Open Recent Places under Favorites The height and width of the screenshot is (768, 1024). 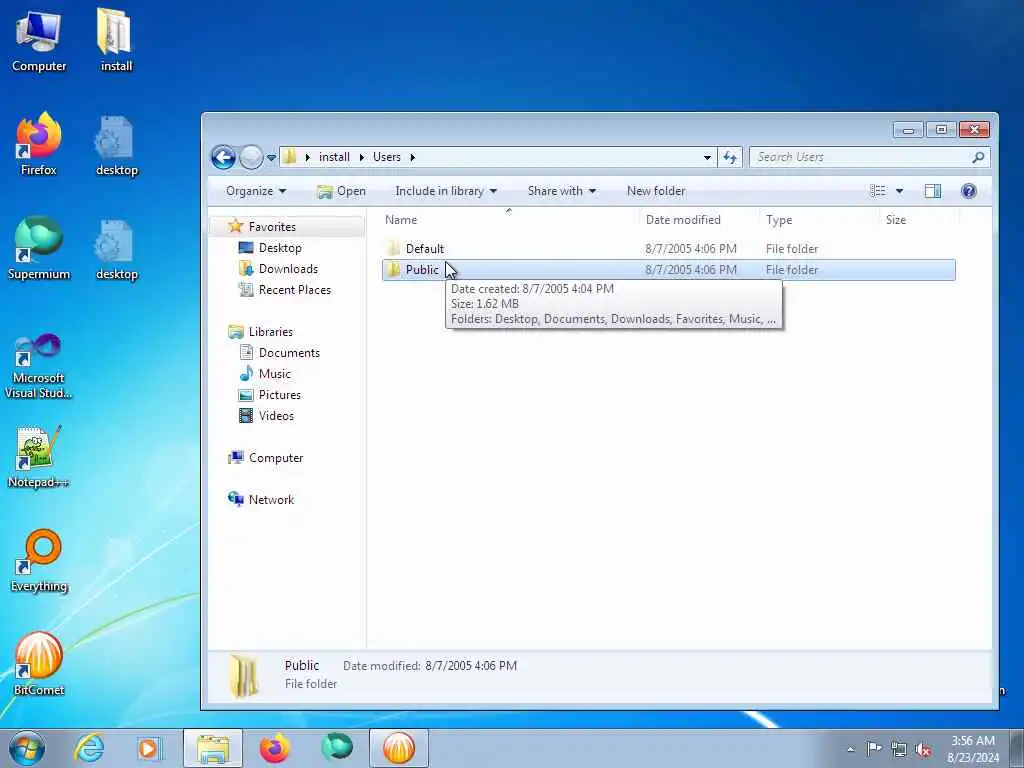point(295,289)
